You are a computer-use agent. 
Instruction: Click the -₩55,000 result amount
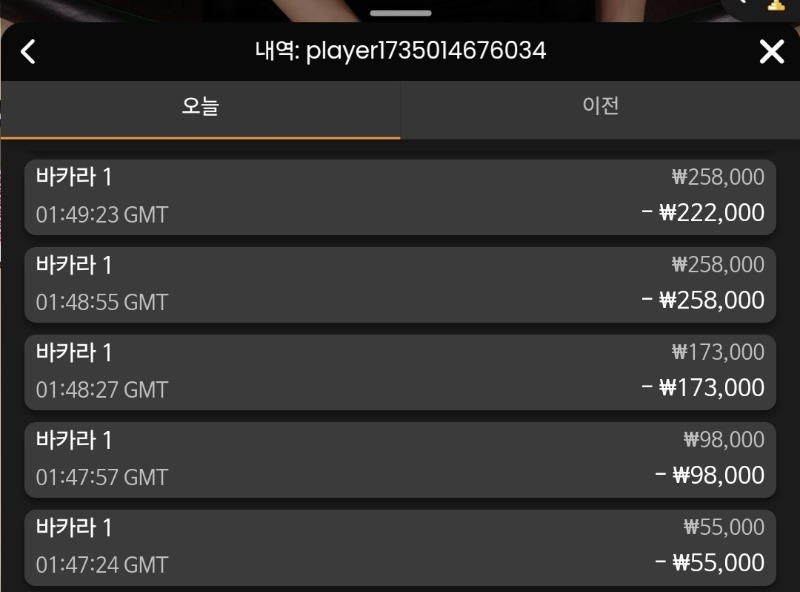coord(710,562)
